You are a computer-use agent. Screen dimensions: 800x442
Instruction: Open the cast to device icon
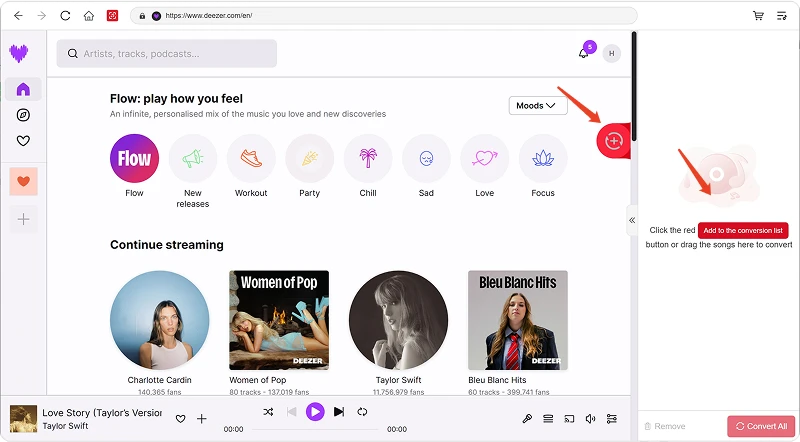569,419
